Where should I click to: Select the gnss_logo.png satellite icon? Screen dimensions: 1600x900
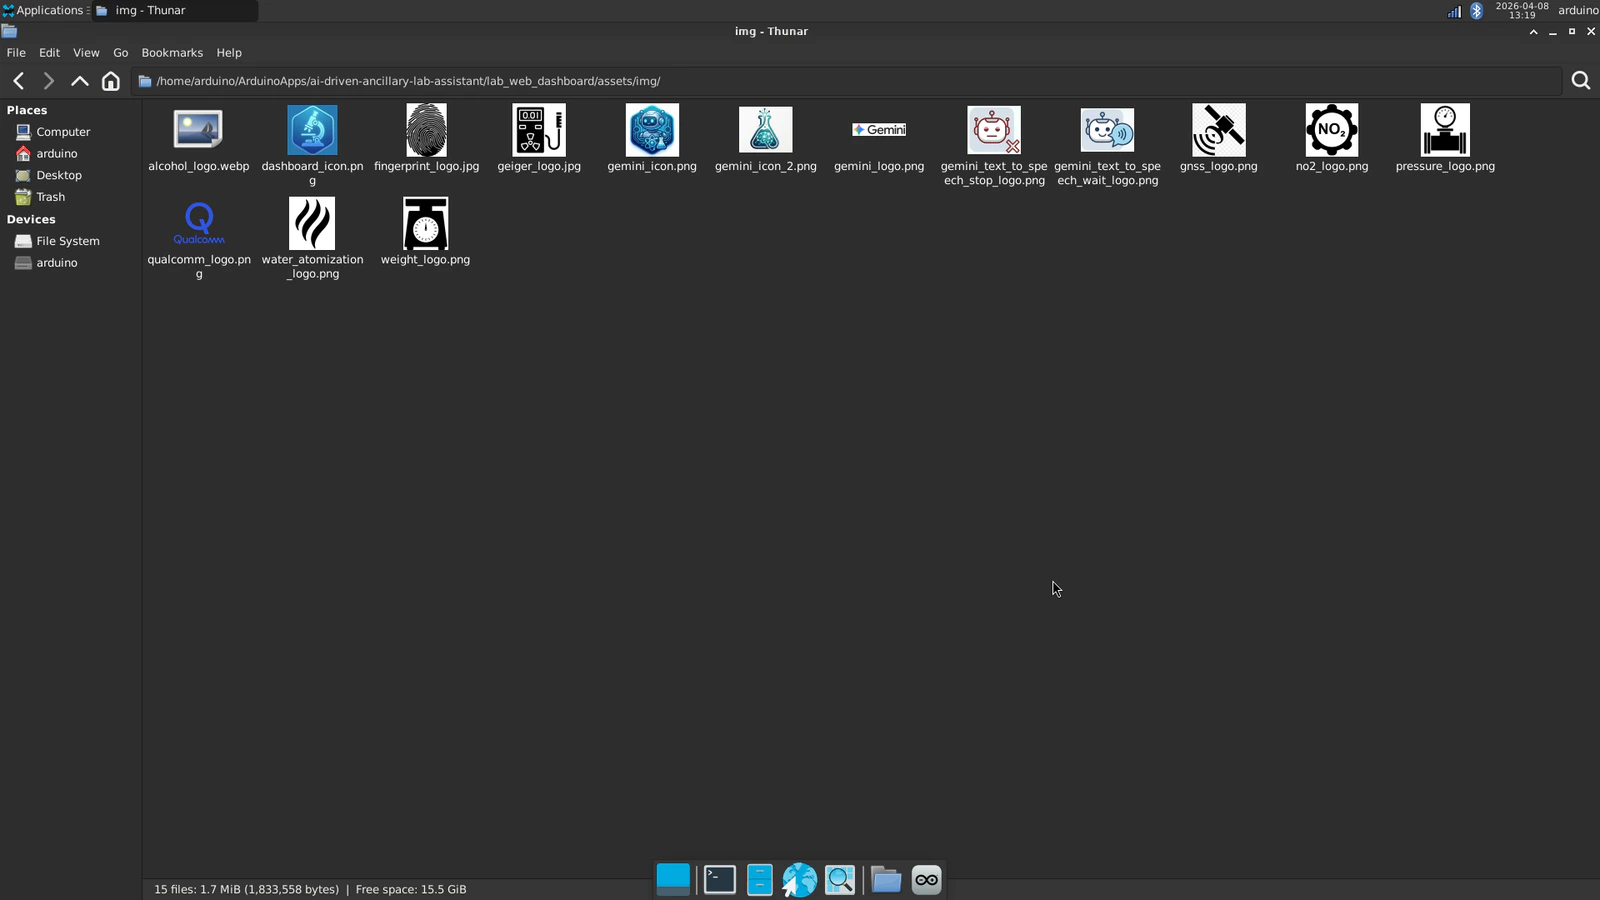1219,130
